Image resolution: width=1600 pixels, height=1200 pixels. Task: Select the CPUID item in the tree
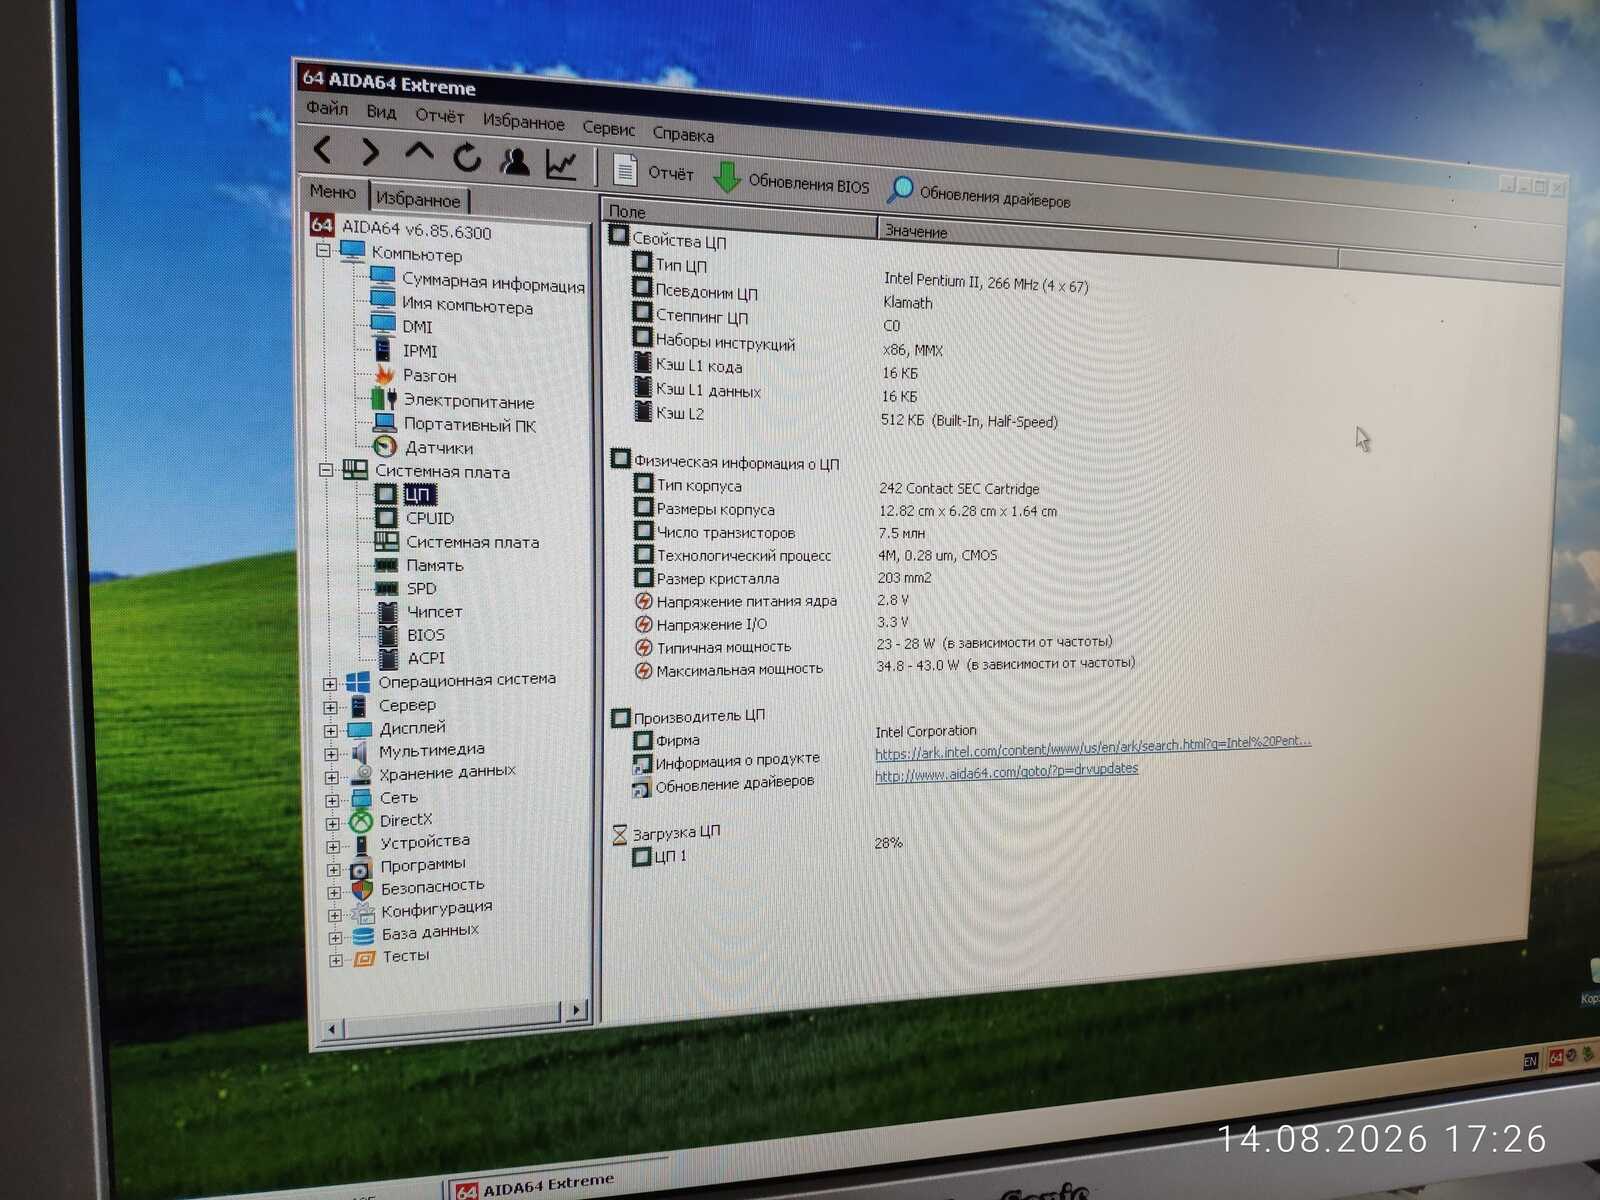pos(430,518)
